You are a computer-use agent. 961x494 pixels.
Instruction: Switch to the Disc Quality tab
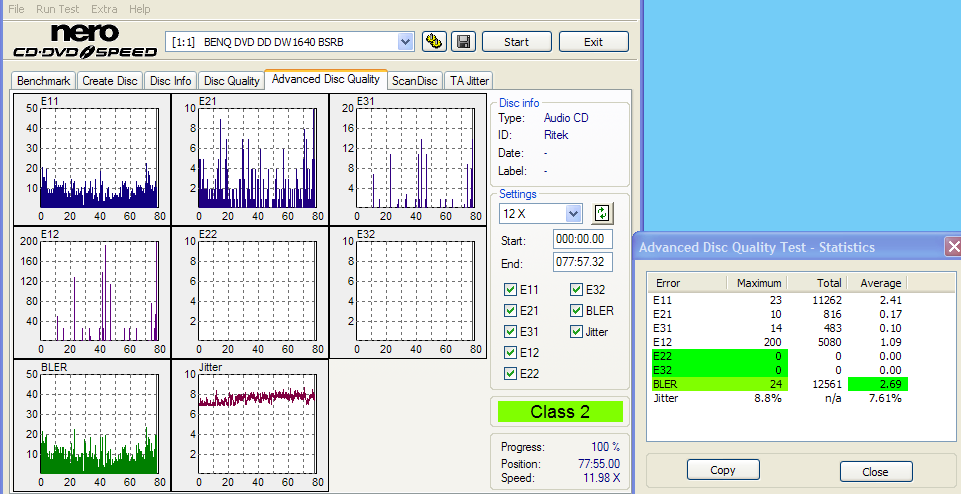click(232, 80)
